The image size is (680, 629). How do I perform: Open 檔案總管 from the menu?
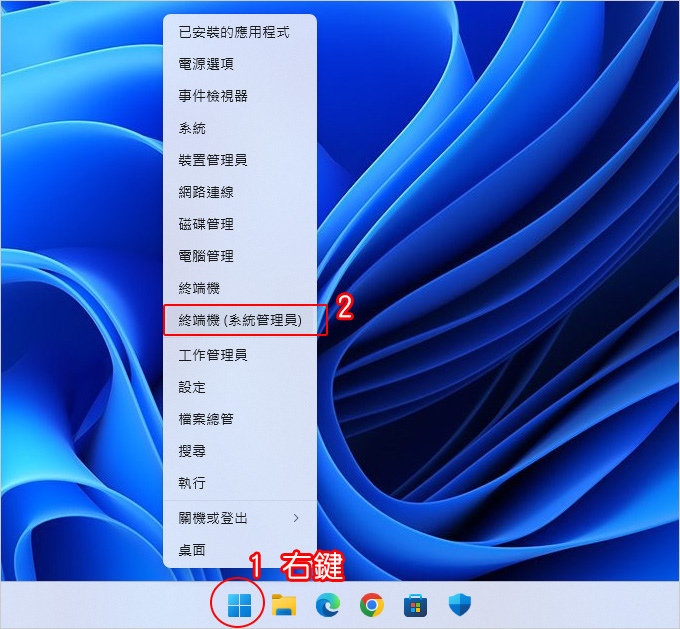click(x=240, y=419)
